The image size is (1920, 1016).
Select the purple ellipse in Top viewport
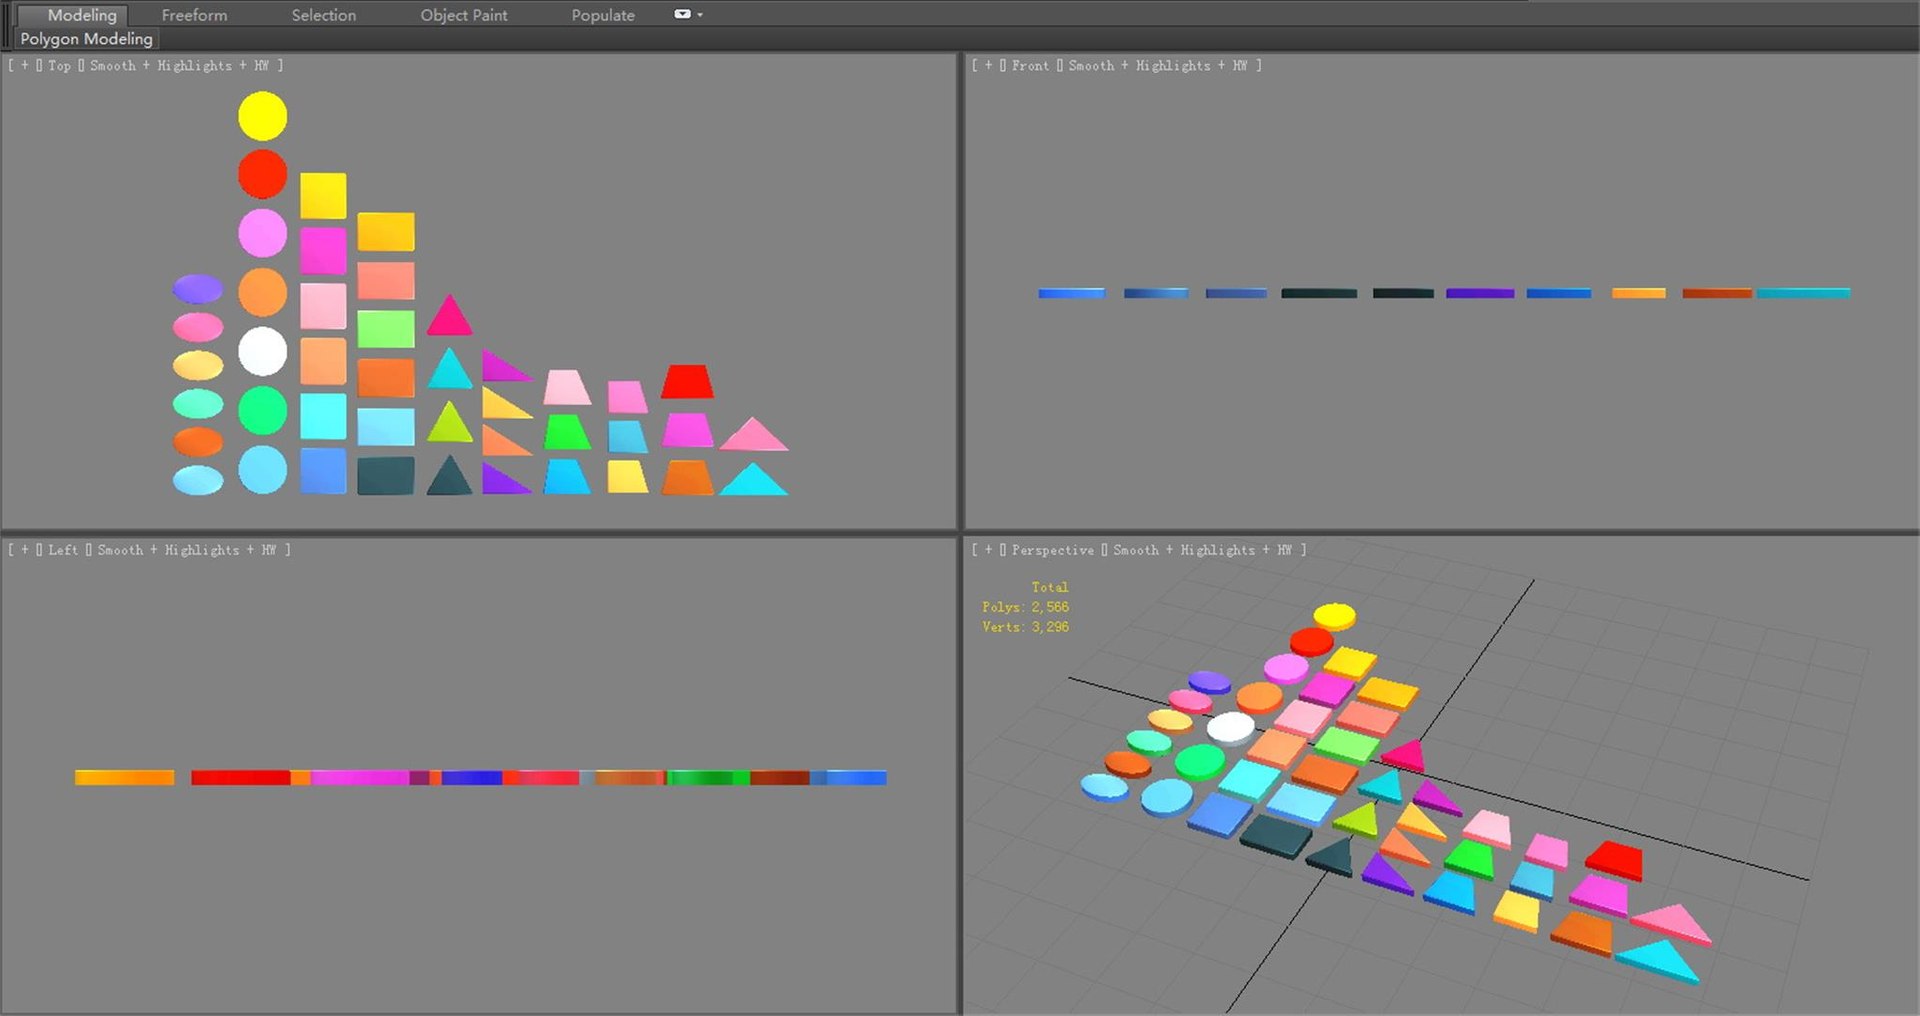coord(198,289)
